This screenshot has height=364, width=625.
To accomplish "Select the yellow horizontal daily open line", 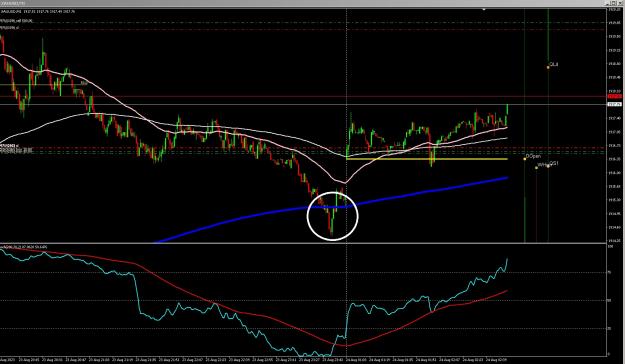I will point(426,159).
